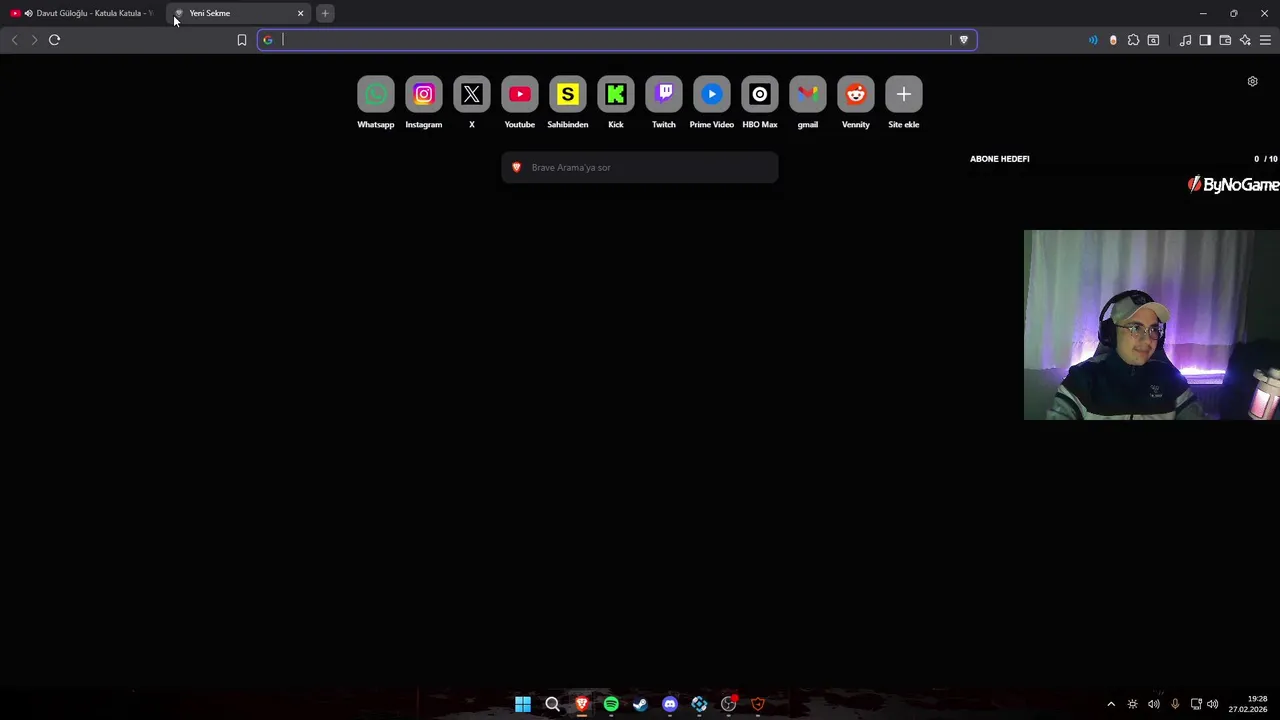Screen dimensions: 1280x720
Task: Expand hidden system tray icons chevron
Action: click(1110, 704)
